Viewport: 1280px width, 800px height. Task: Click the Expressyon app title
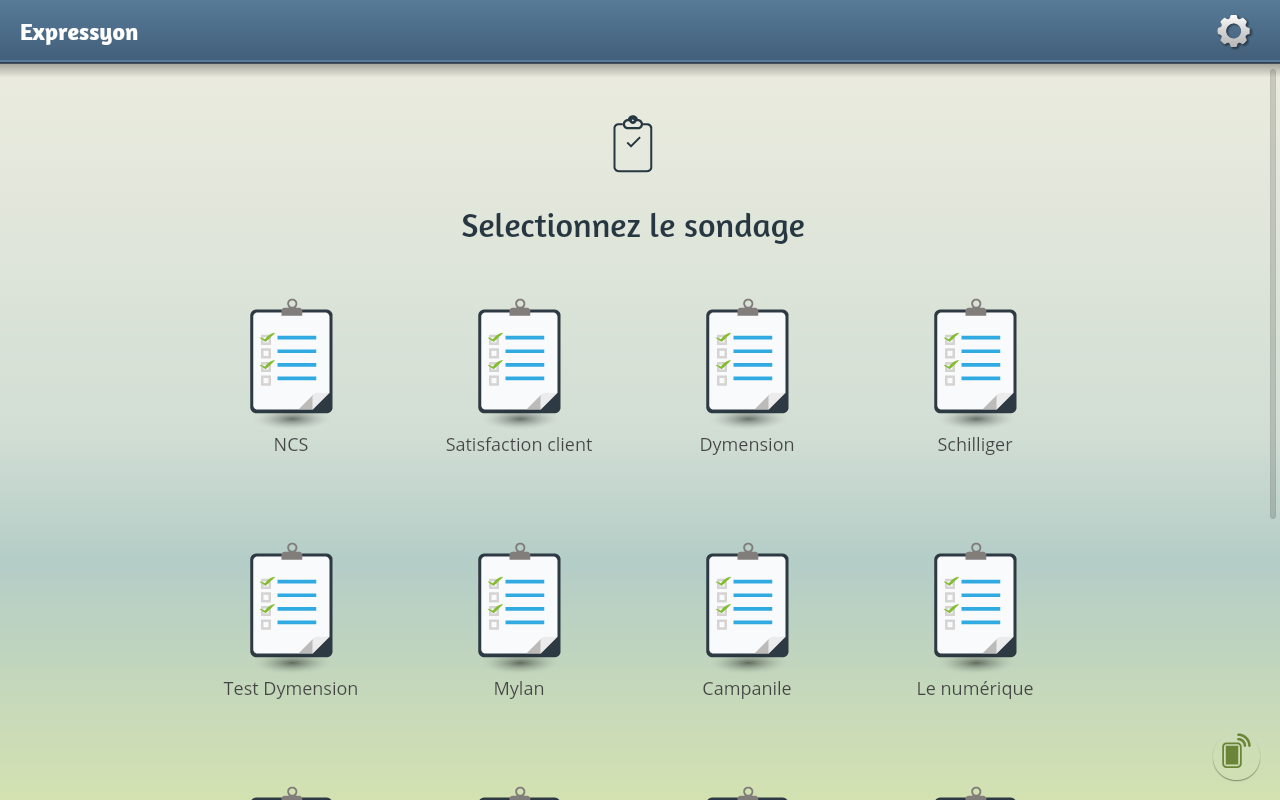79,32
